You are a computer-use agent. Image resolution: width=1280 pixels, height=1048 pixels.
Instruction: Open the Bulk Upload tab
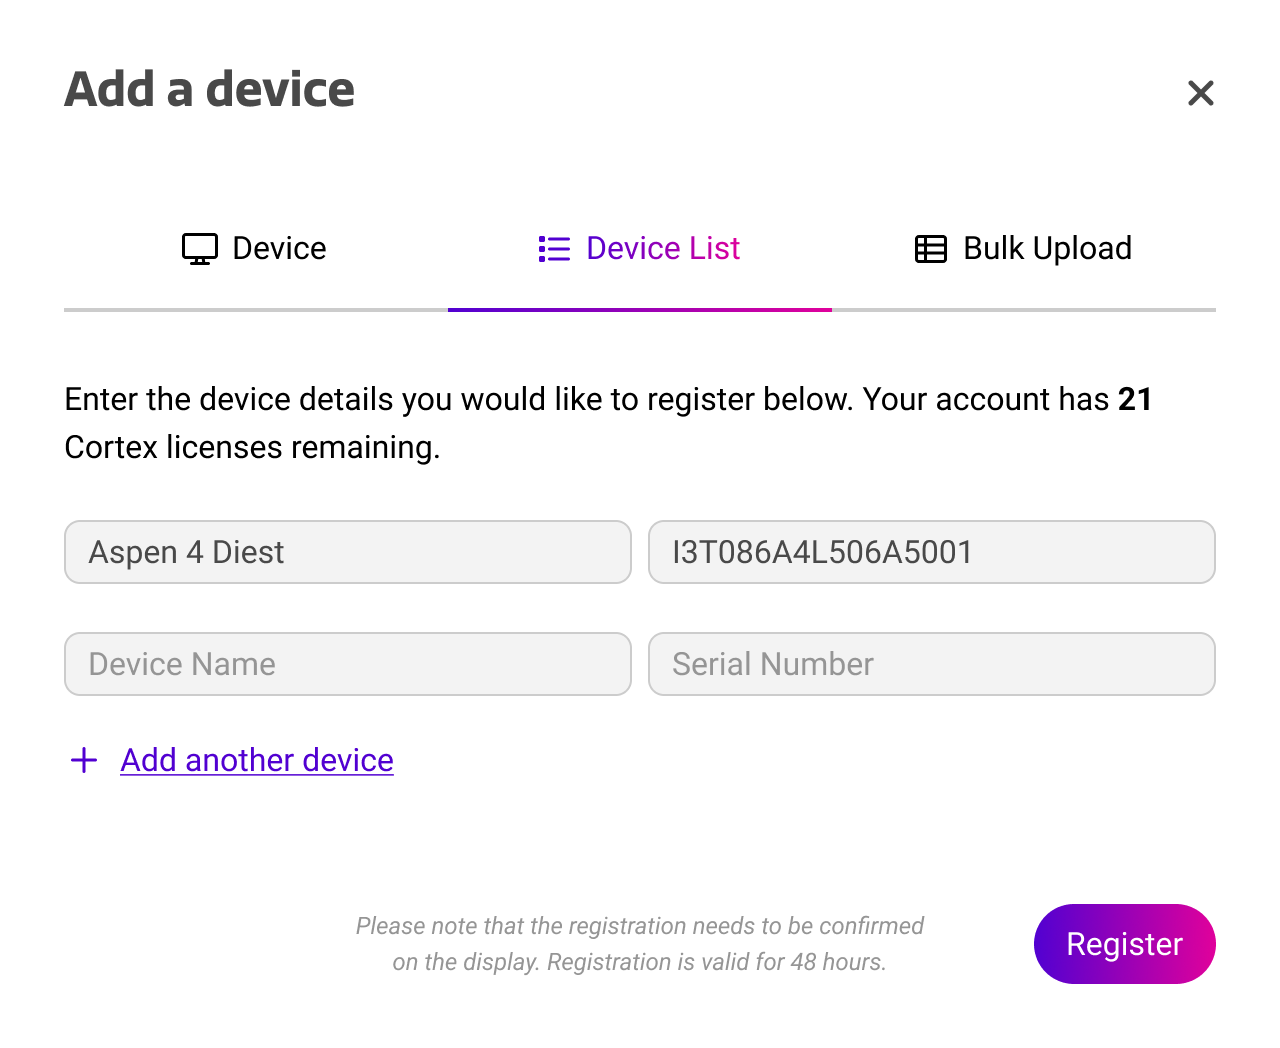point(1047,249)
